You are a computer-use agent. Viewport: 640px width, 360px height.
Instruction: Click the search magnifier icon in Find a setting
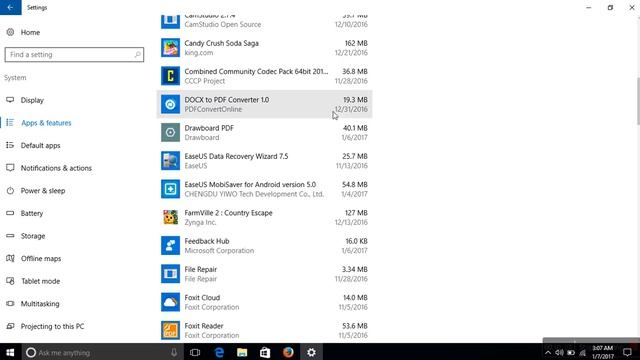point(138,54)
